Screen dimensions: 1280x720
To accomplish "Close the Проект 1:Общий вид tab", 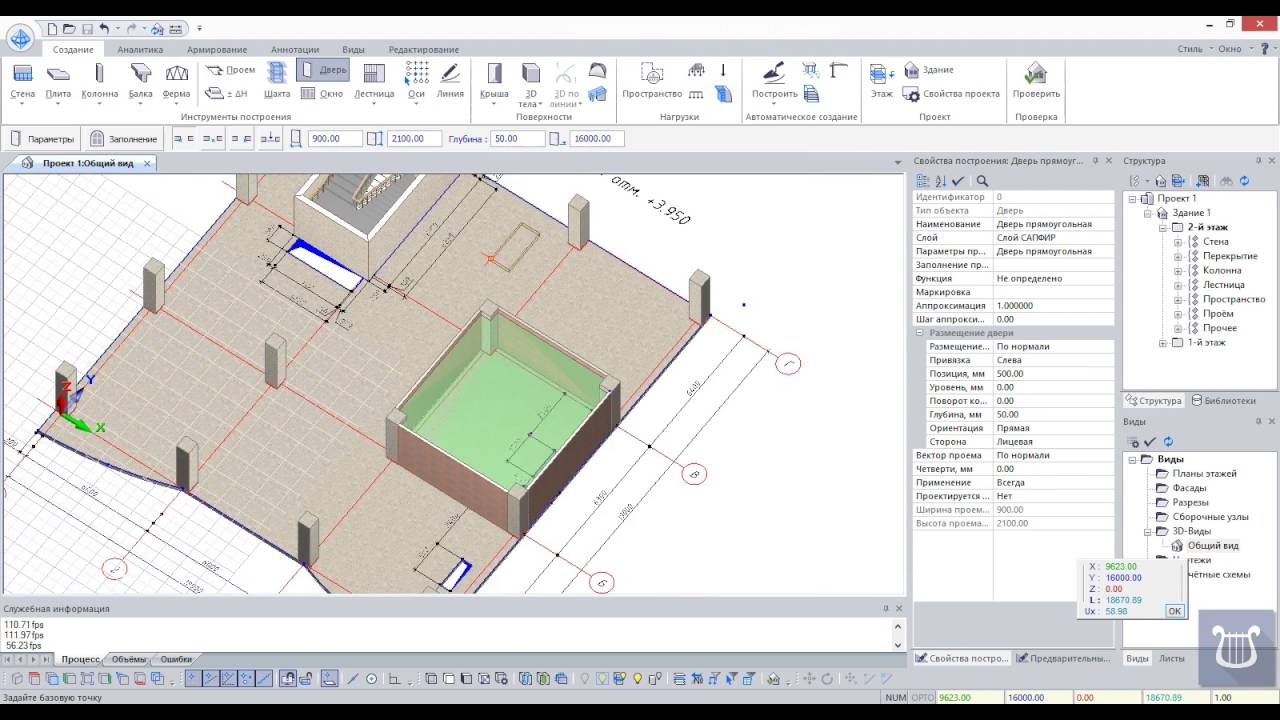I will click(x=147, y=163).
